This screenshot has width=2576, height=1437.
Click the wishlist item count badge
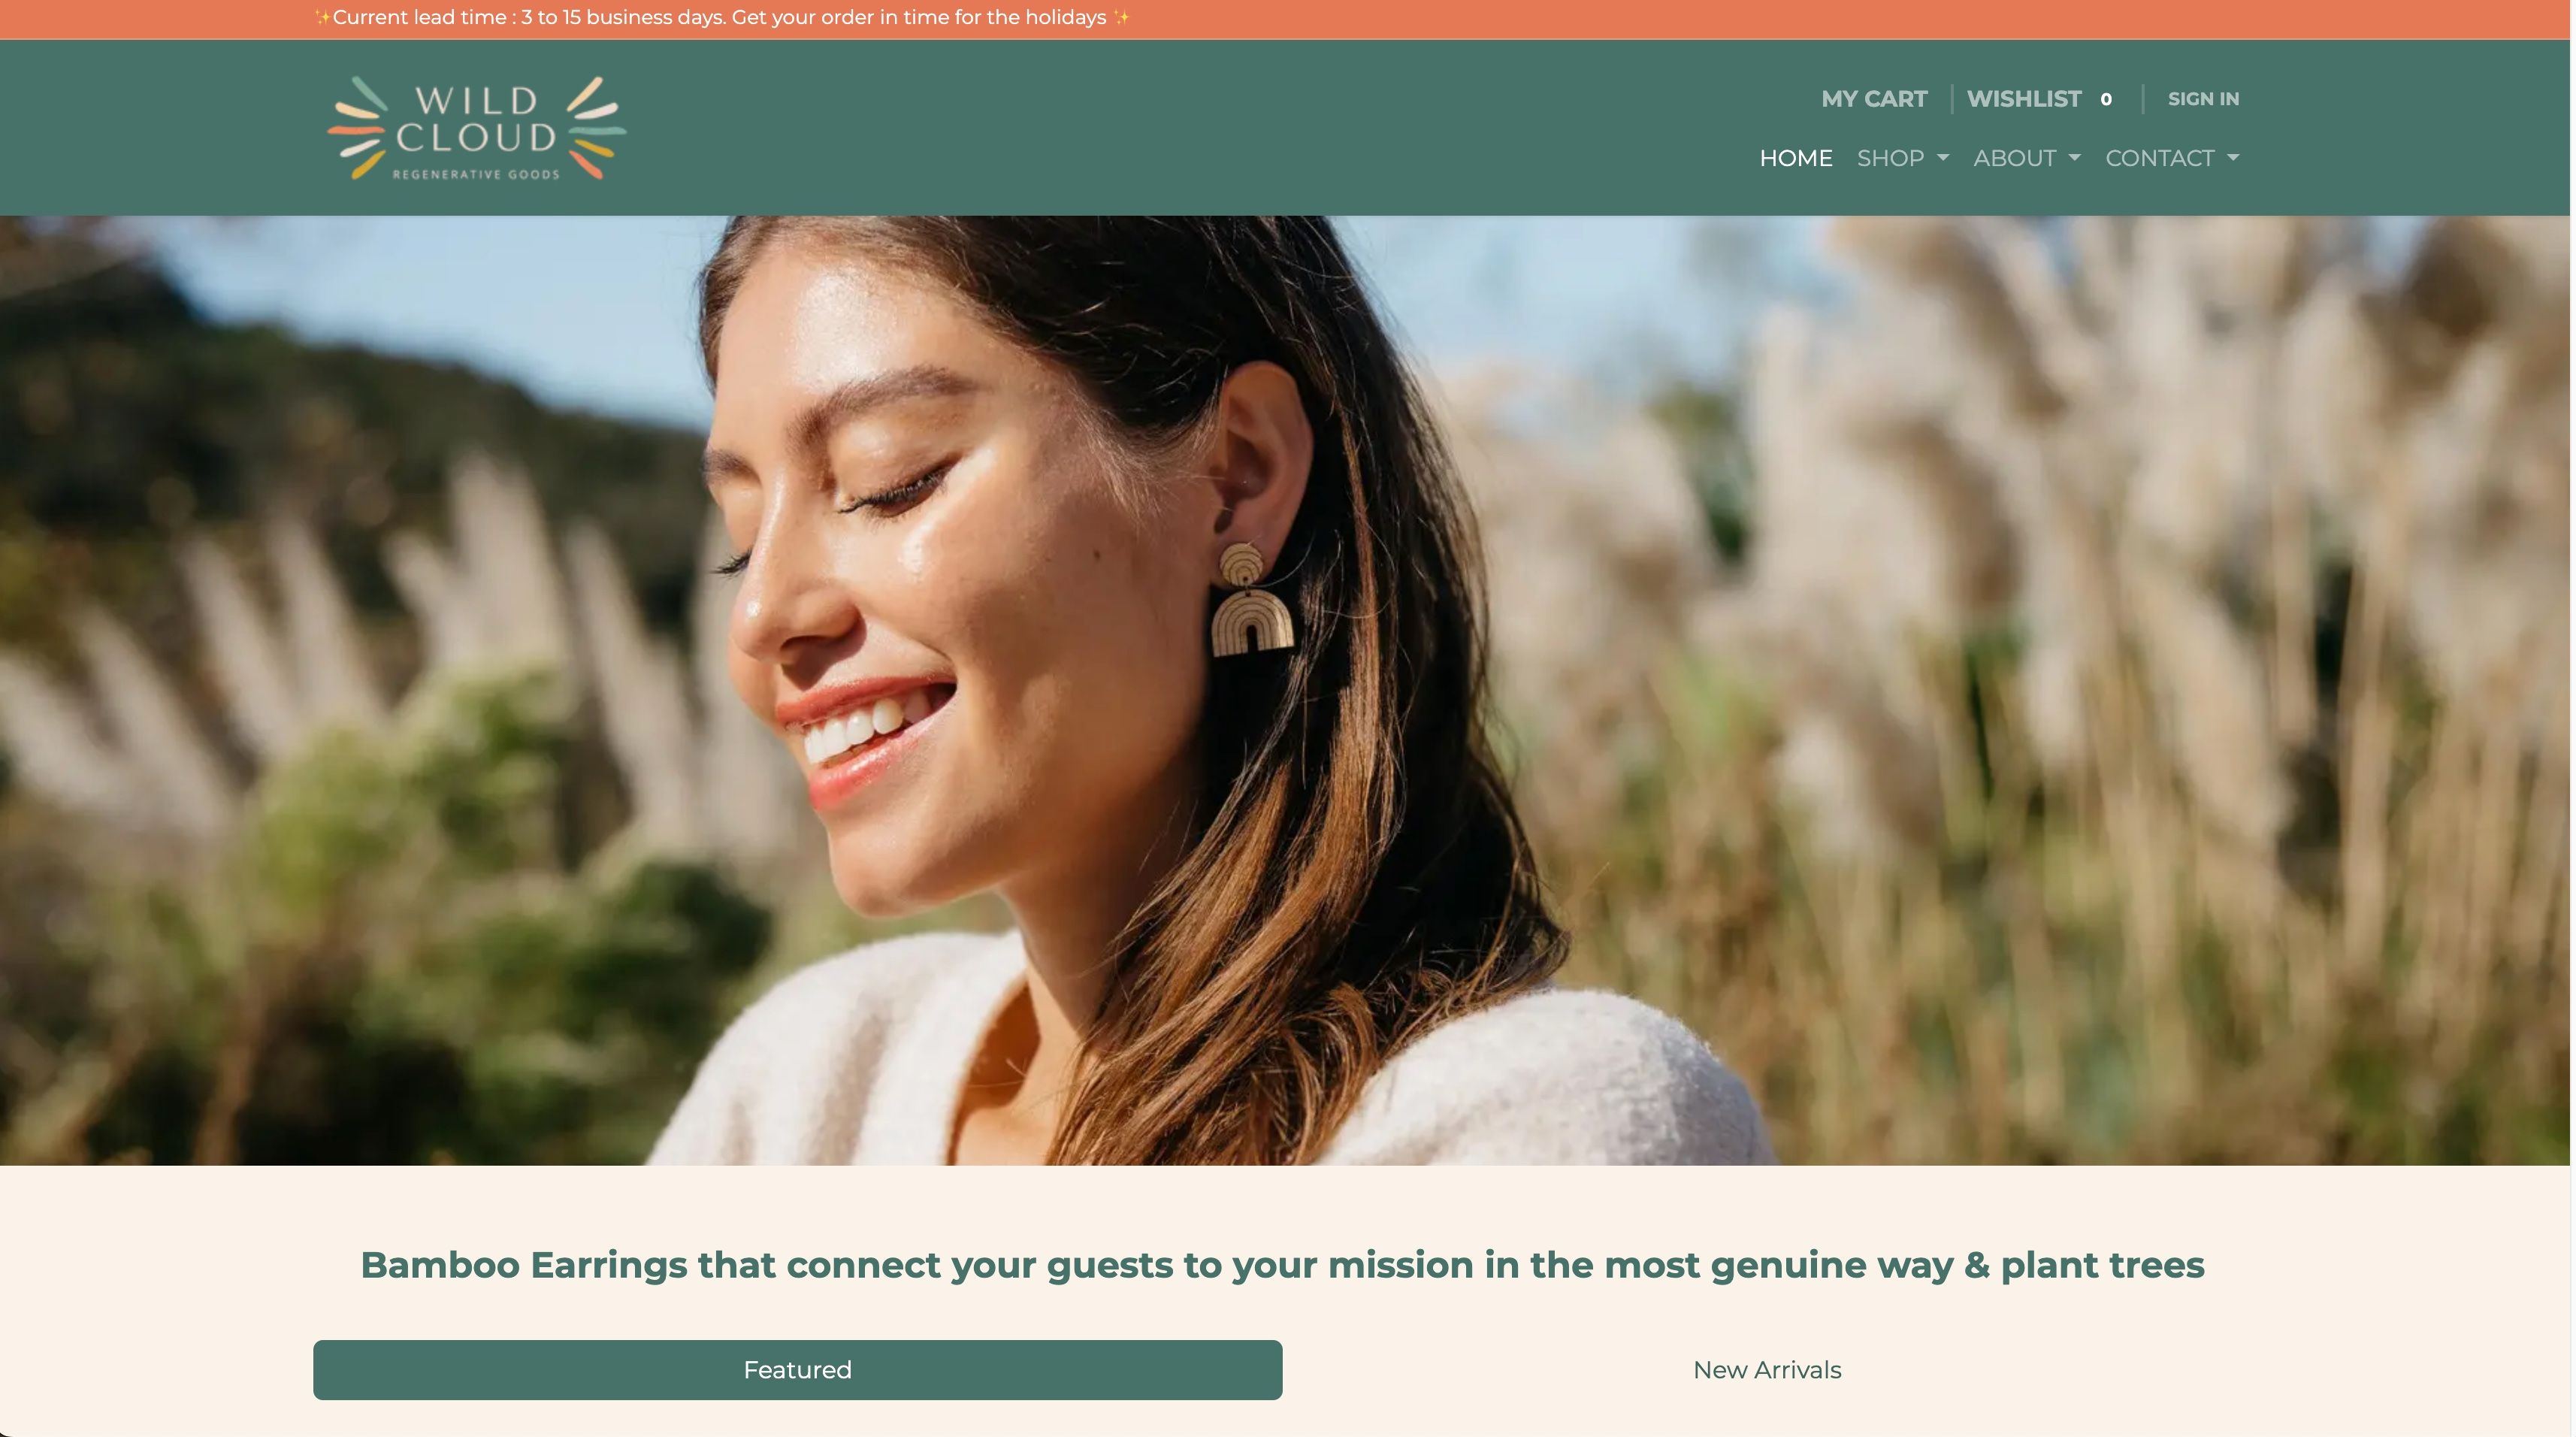[2107, 99]
